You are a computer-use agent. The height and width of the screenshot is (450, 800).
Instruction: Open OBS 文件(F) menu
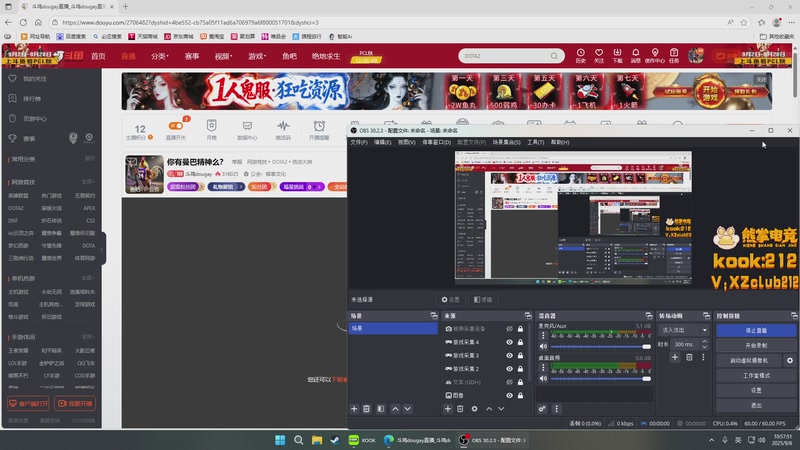pyautogui.click(x=359, y=142)
